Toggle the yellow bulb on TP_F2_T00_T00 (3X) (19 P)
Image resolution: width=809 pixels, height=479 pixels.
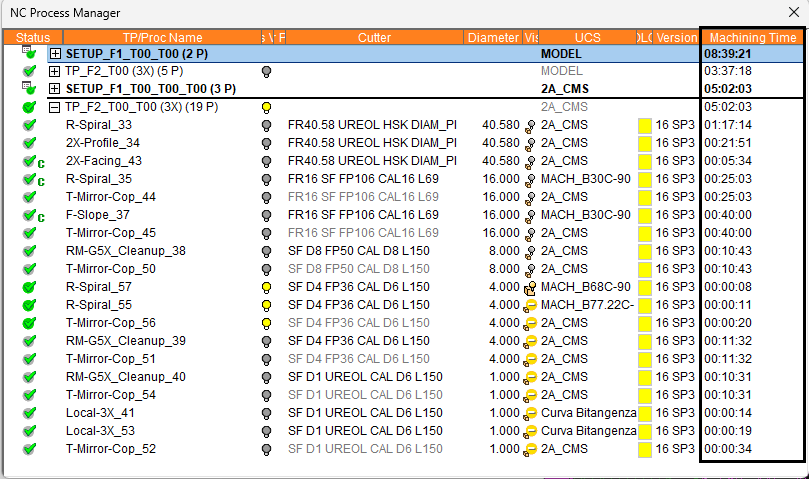[x=266, y=107]
